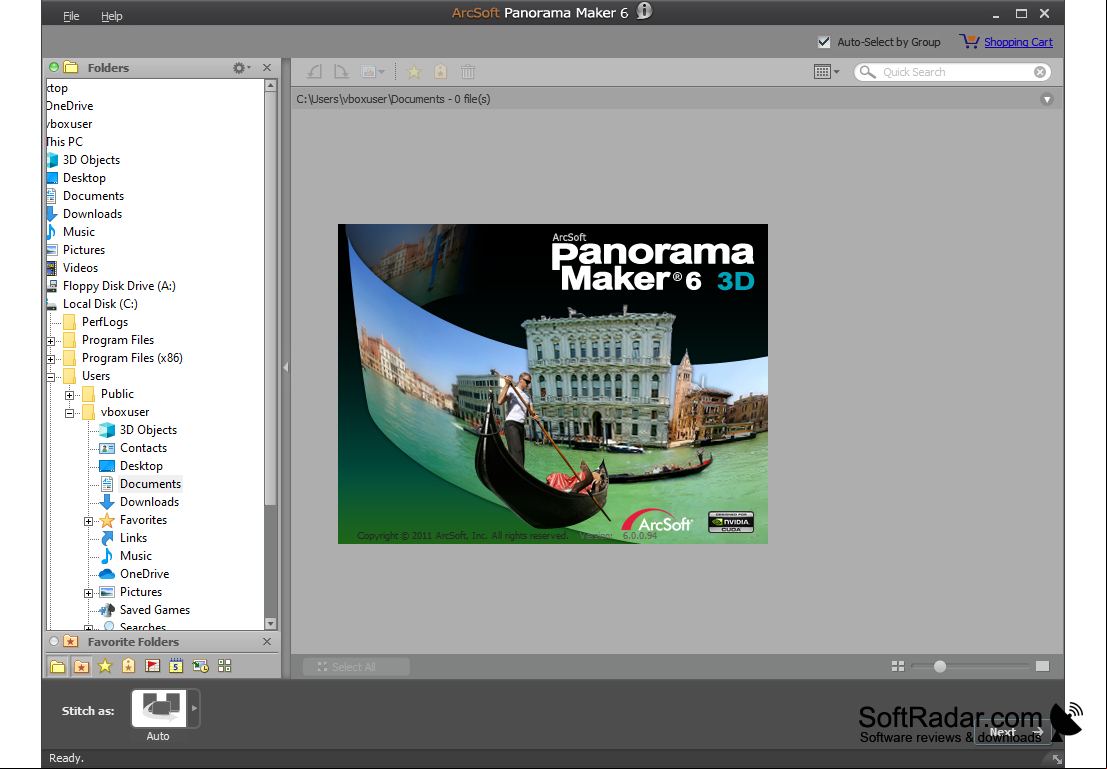Select the PerfLogs folder
This screenshot has height=769, width=1107.
105,322
